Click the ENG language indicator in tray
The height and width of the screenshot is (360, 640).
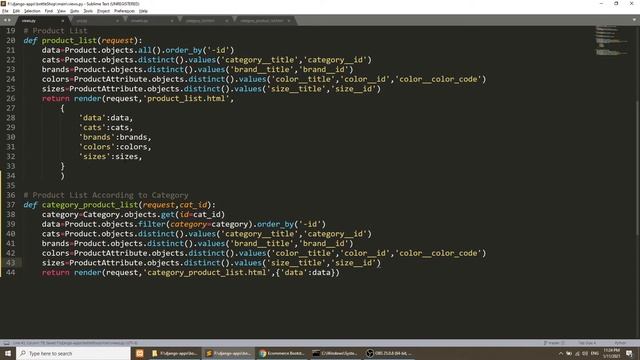click(x=595, y=353)
